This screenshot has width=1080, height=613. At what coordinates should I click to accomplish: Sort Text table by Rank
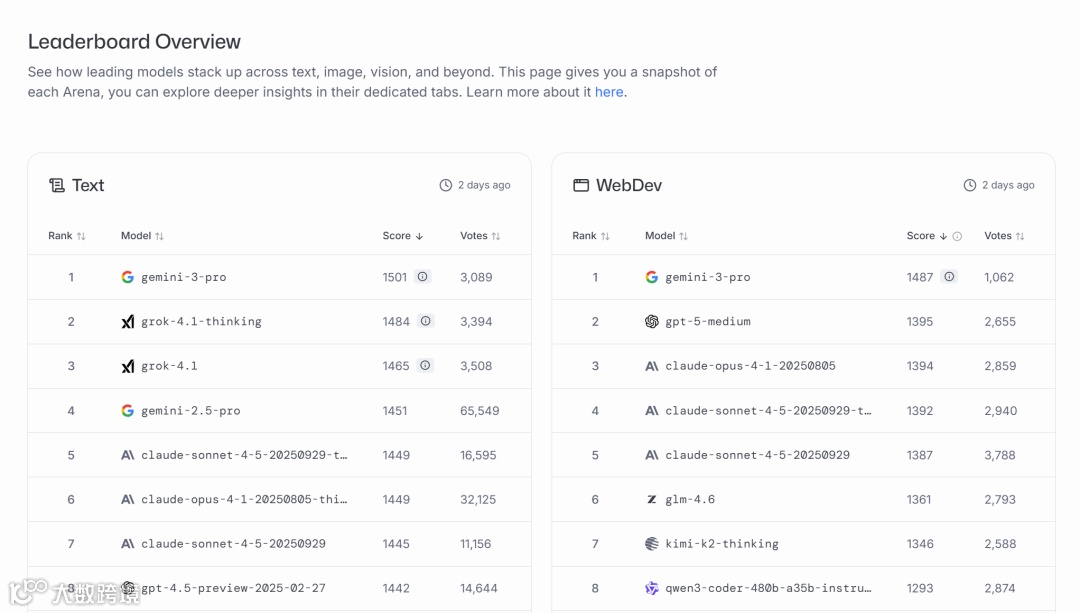click(67, 236)
